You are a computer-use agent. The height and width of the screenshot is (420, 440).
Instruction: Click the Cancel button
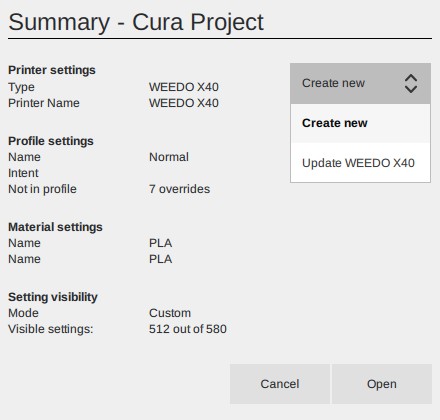(x=280, y=384)
